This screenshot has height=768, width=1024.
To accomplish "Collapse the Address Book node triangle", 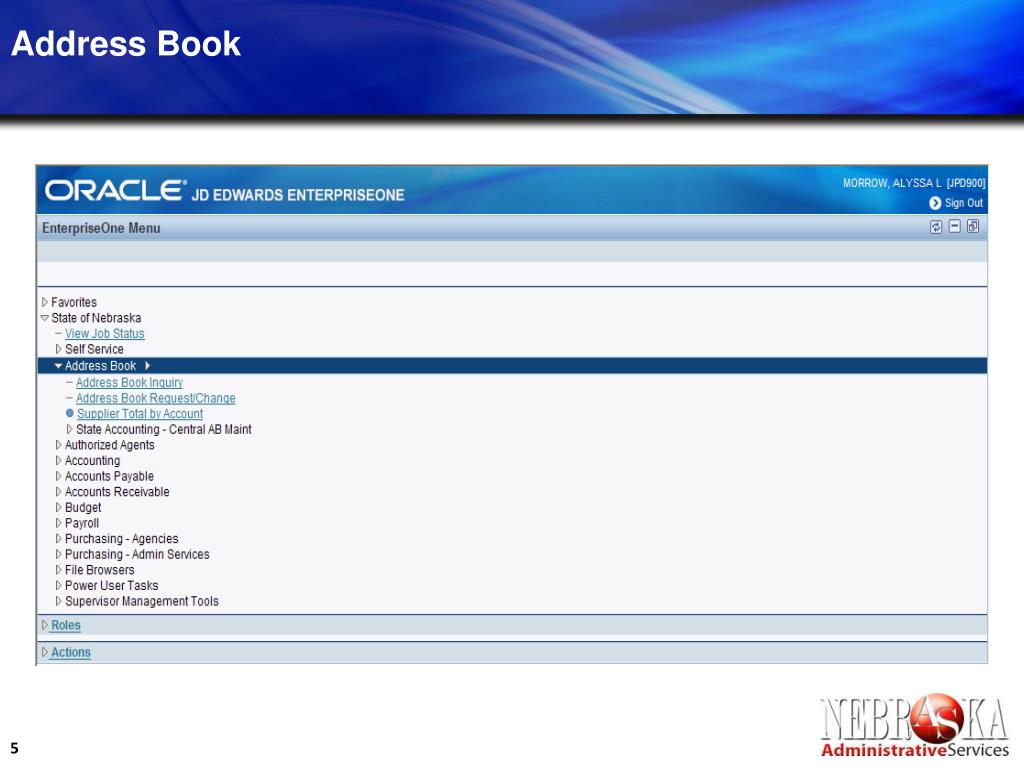I will coord(58,366).
